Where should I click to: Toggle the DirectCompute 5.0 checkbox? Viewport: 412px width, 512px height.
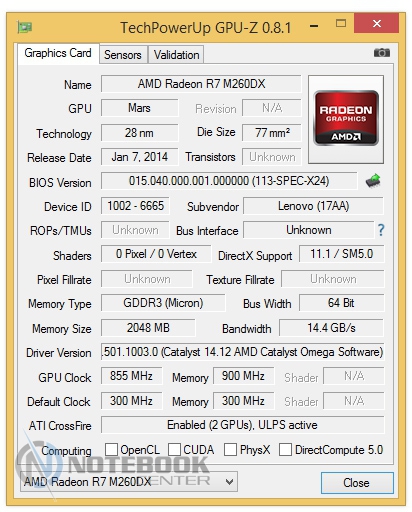[x=285, y=449]
